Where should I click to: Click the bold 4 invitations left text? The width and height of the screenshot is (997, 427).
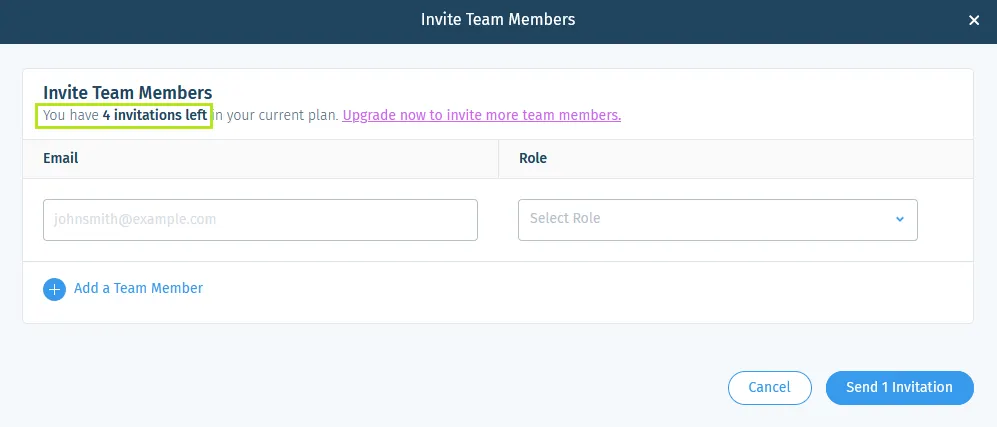click(154, 115)
